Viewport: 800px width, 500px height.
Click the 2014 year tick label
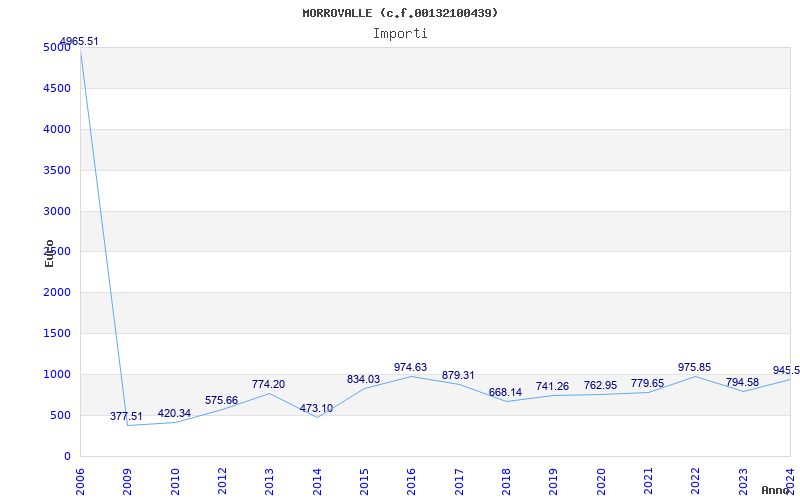point(317,482)
